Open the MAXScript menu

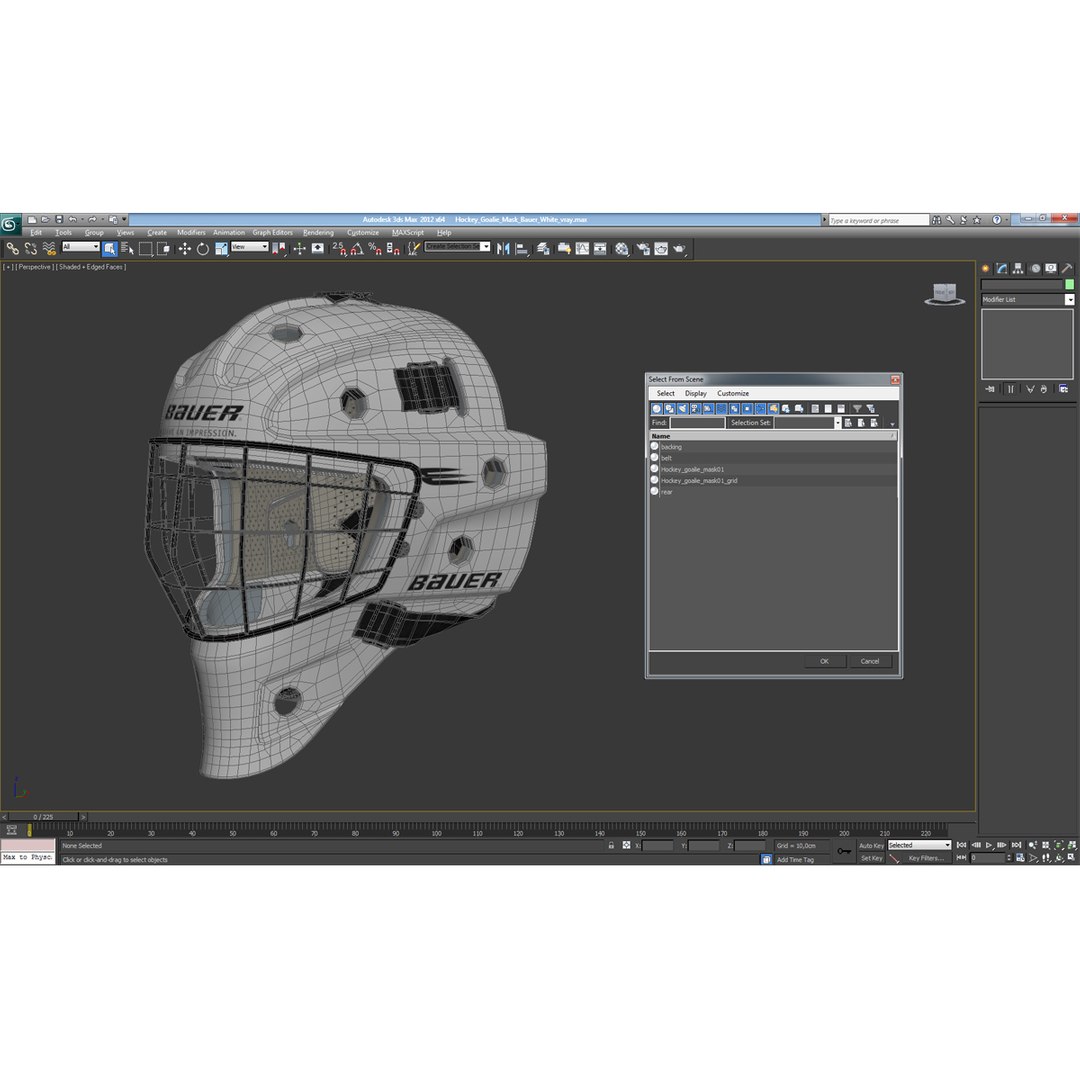click(x=408, y=233)
